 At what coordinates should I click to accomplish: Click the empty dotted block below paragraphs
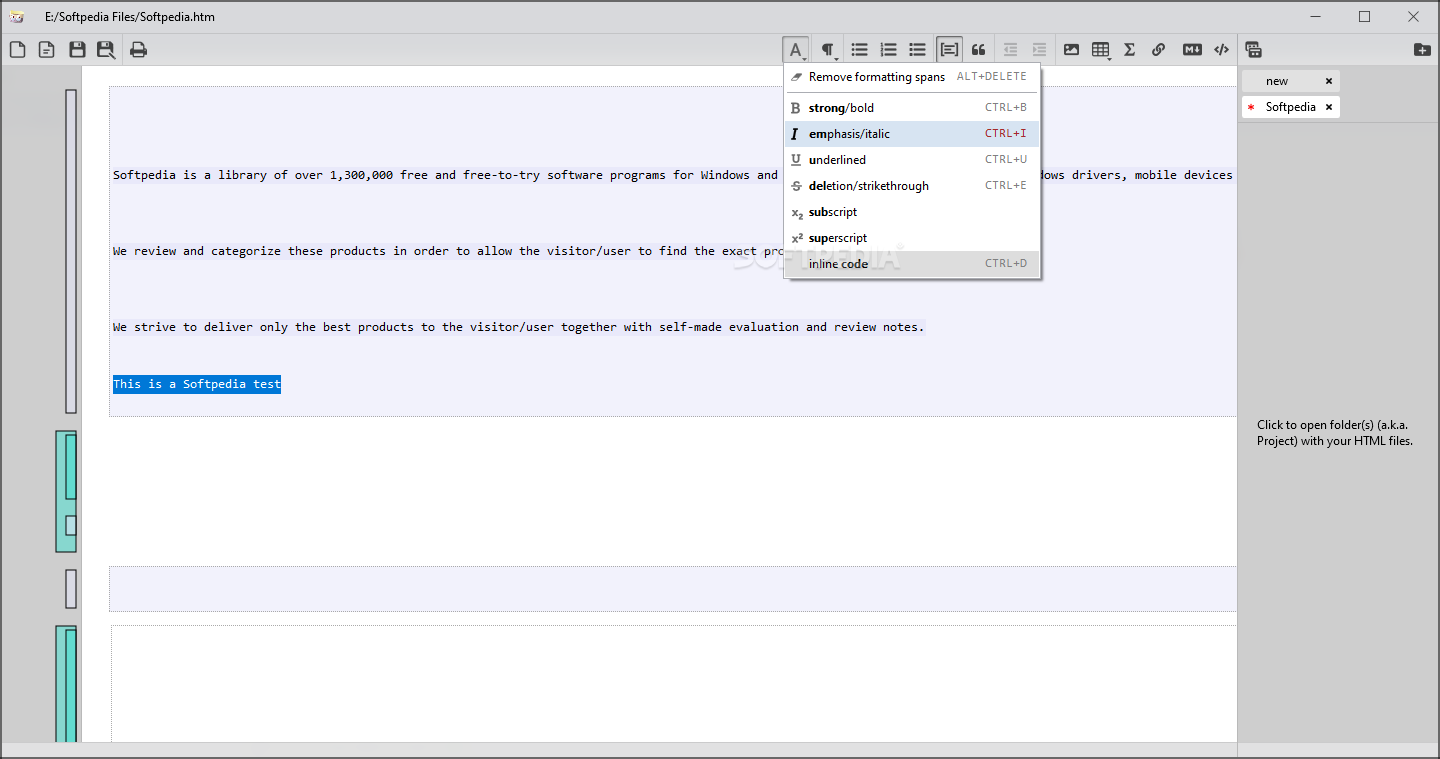click(x=673, y=589)
